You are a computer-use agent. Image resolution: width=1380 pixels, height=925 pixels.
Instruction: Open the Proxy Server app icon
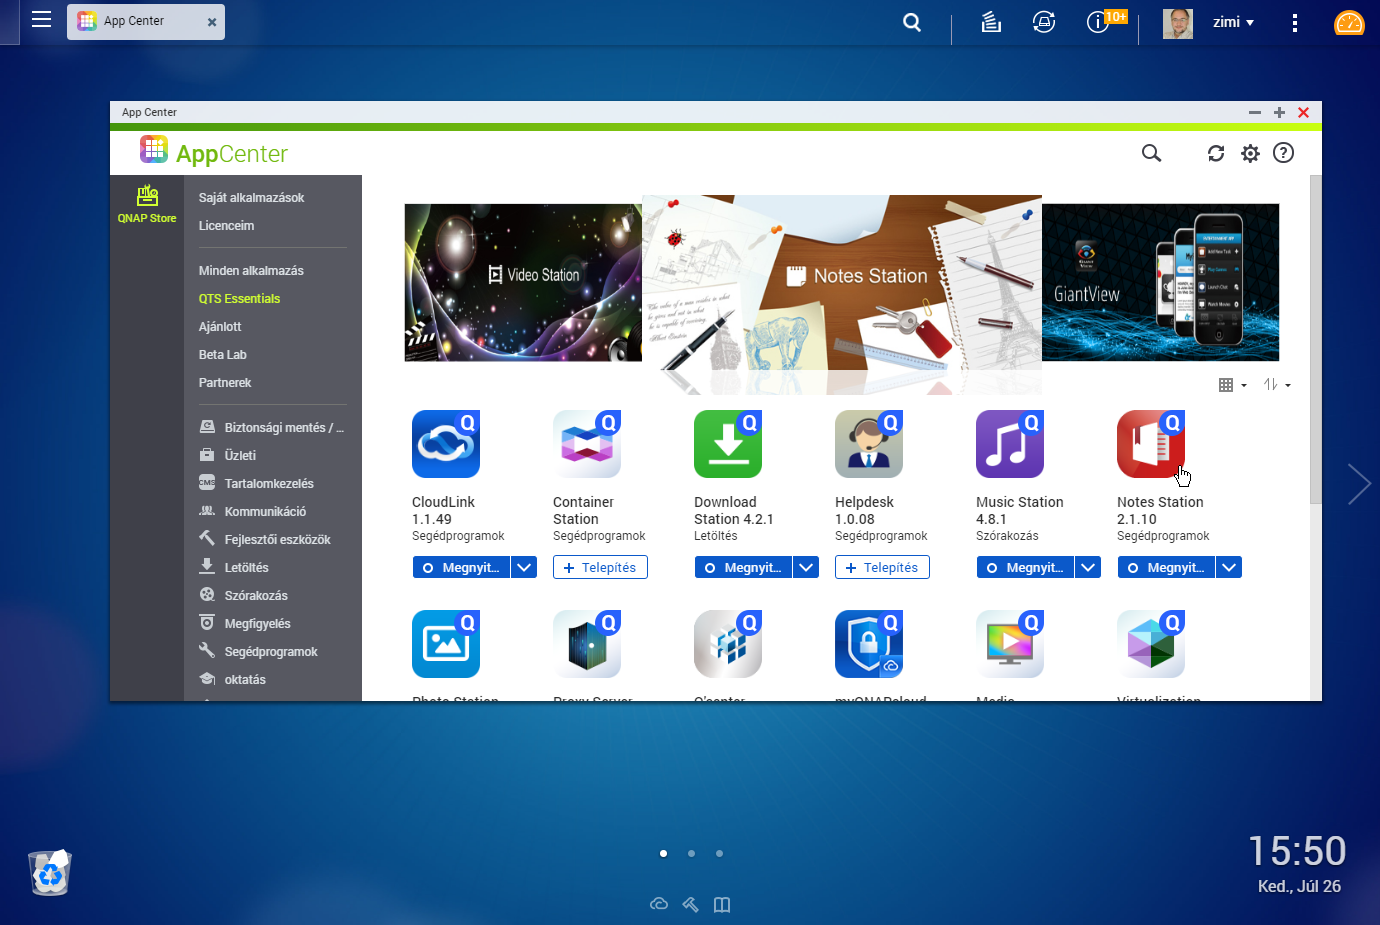(x=587, y=644)
